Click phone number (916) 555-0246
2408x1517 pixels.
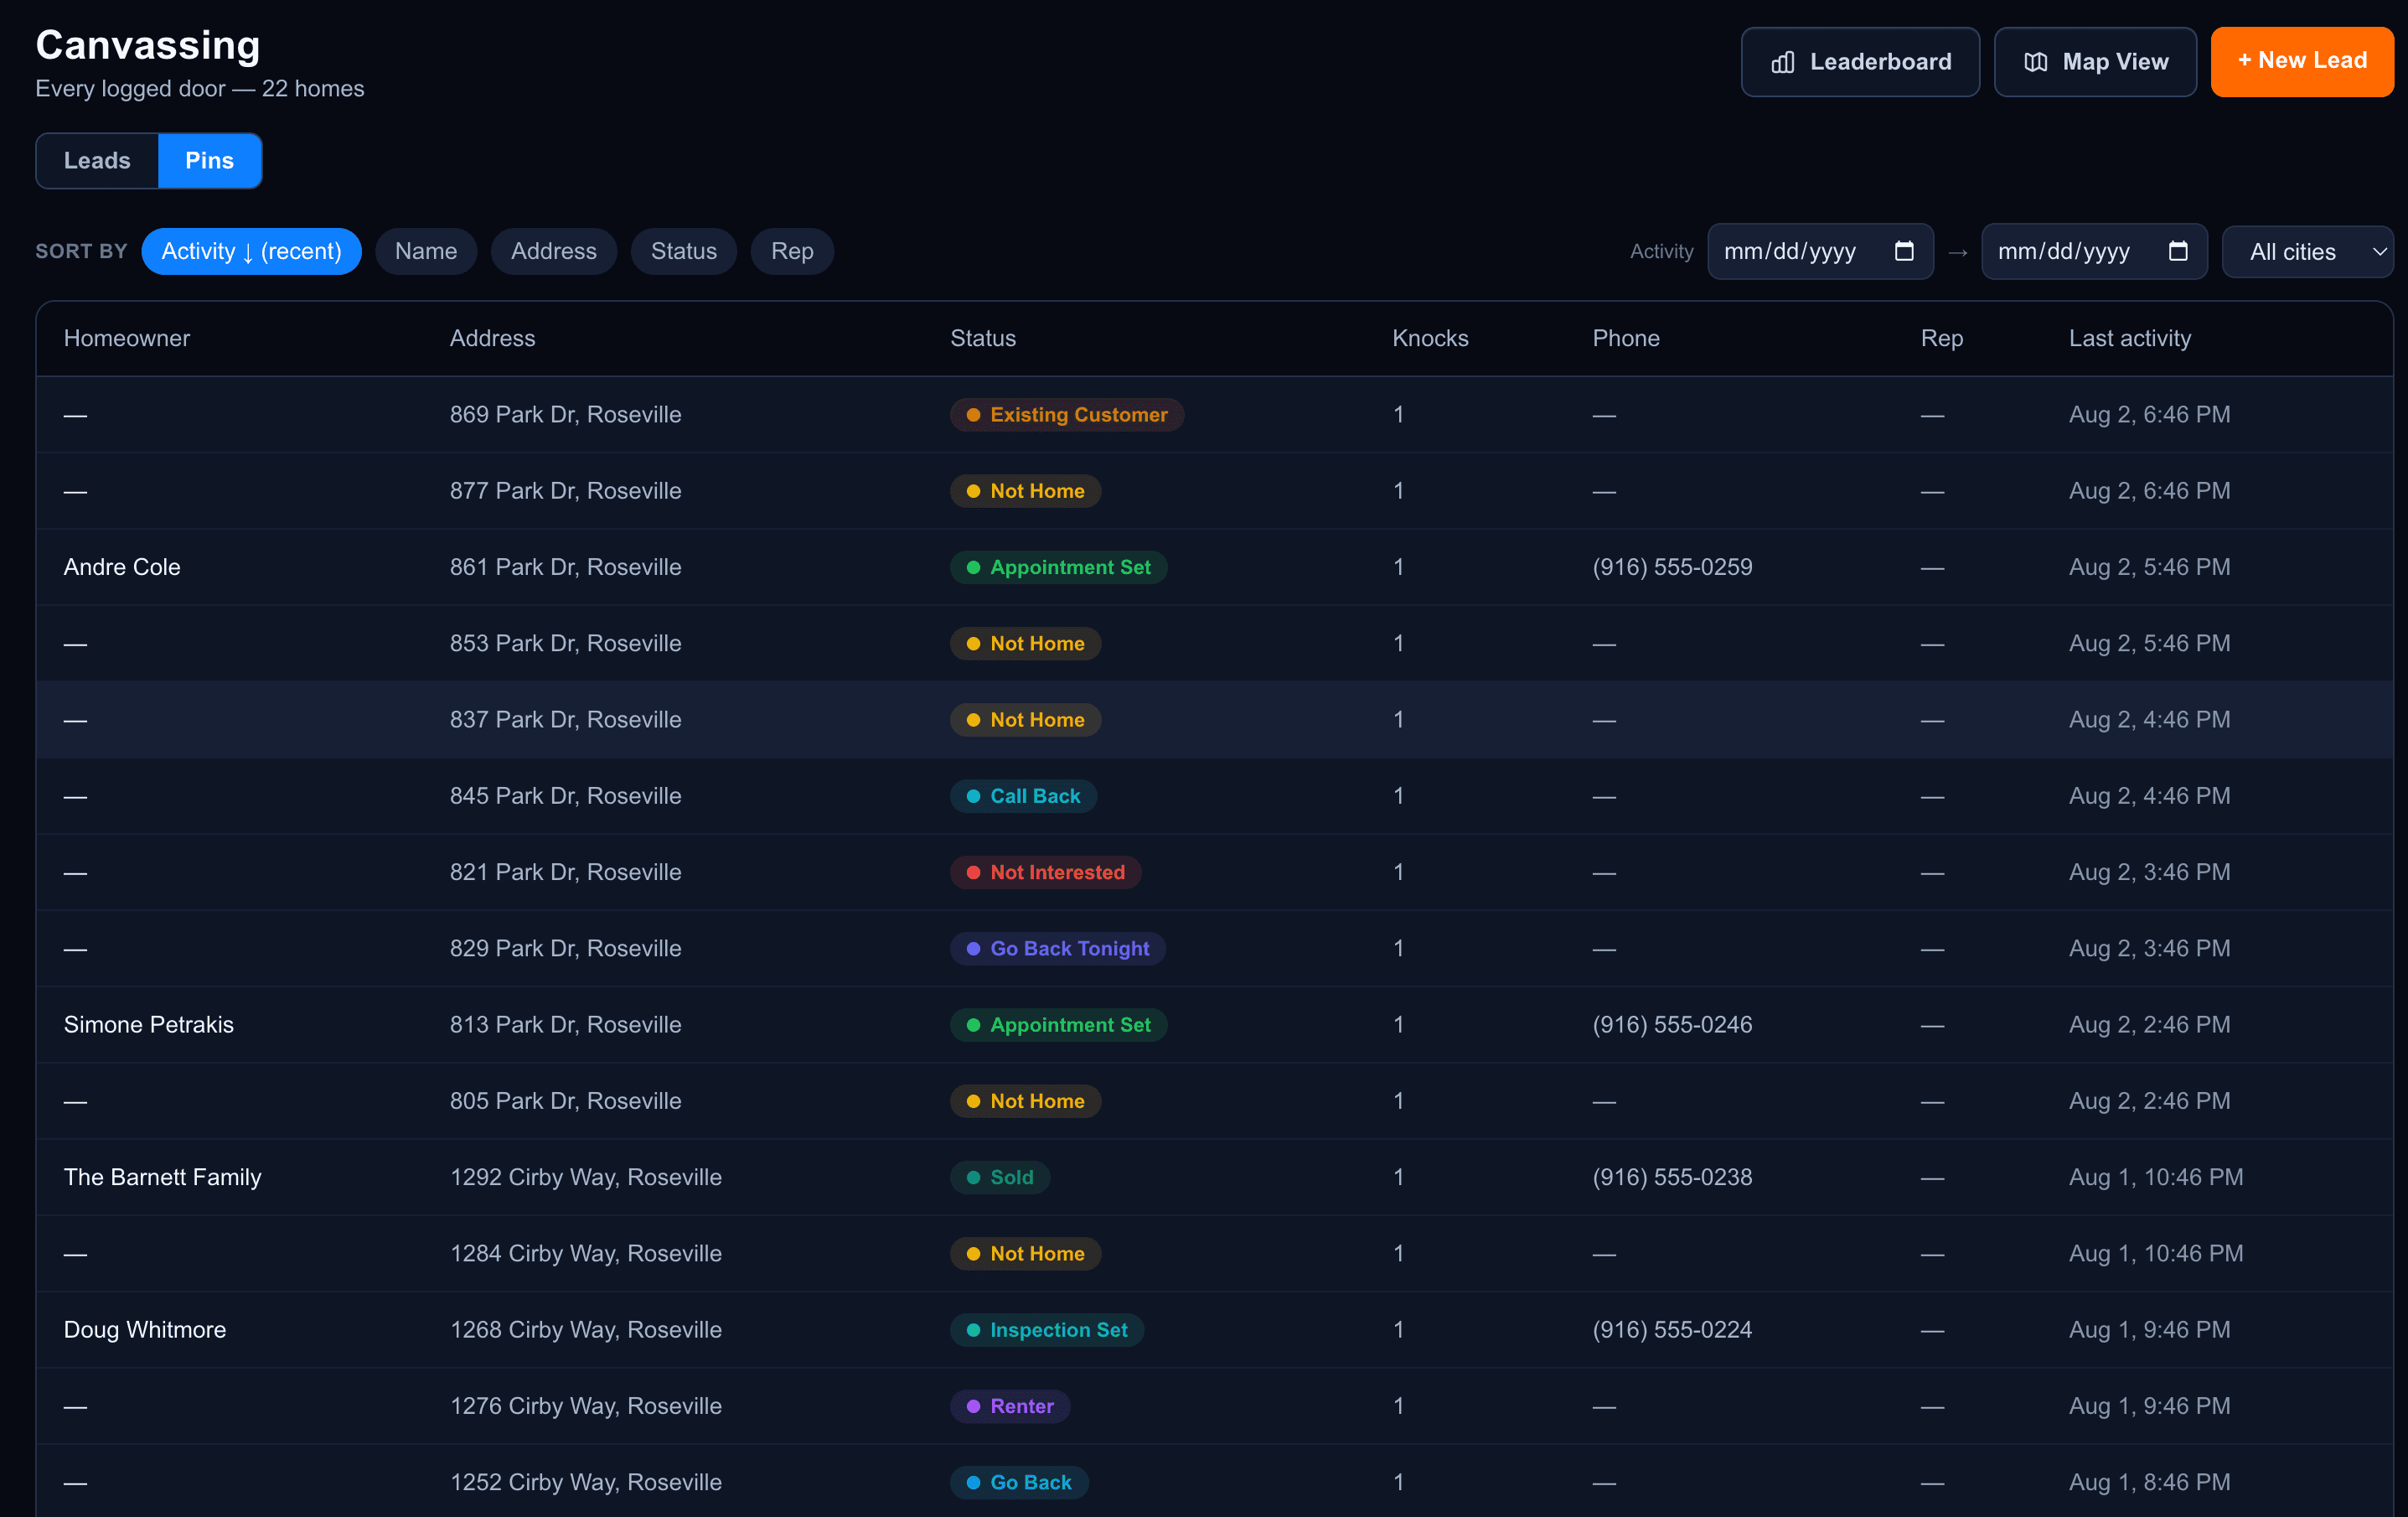1672,1024
